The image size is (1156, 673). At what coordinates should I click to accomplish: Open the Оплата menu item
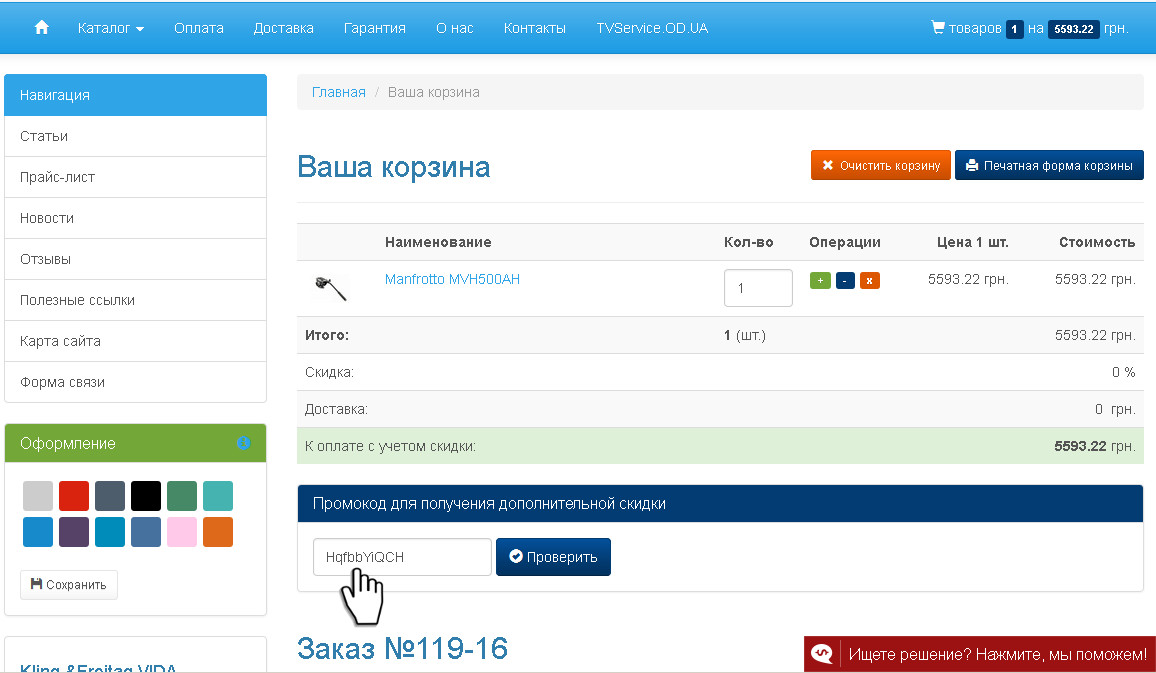pos(198,28)
